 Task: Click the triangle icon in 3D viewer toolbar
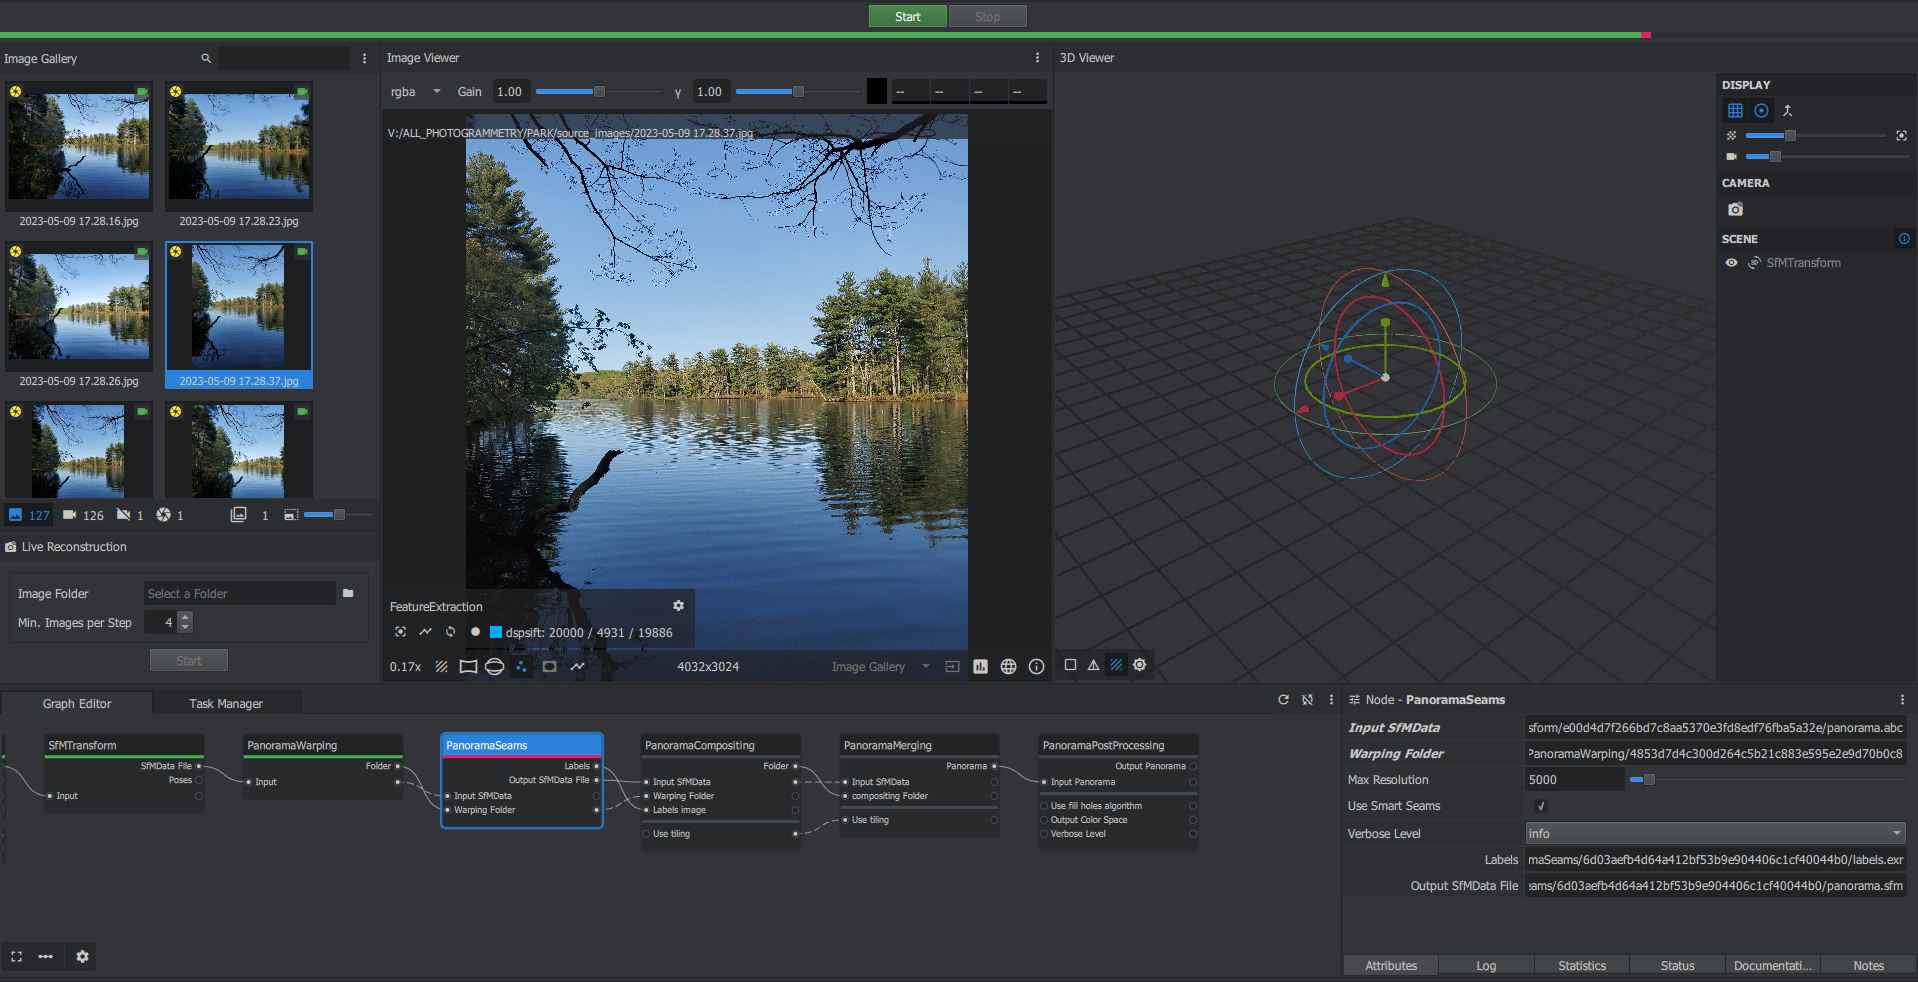coord(1093,665)
